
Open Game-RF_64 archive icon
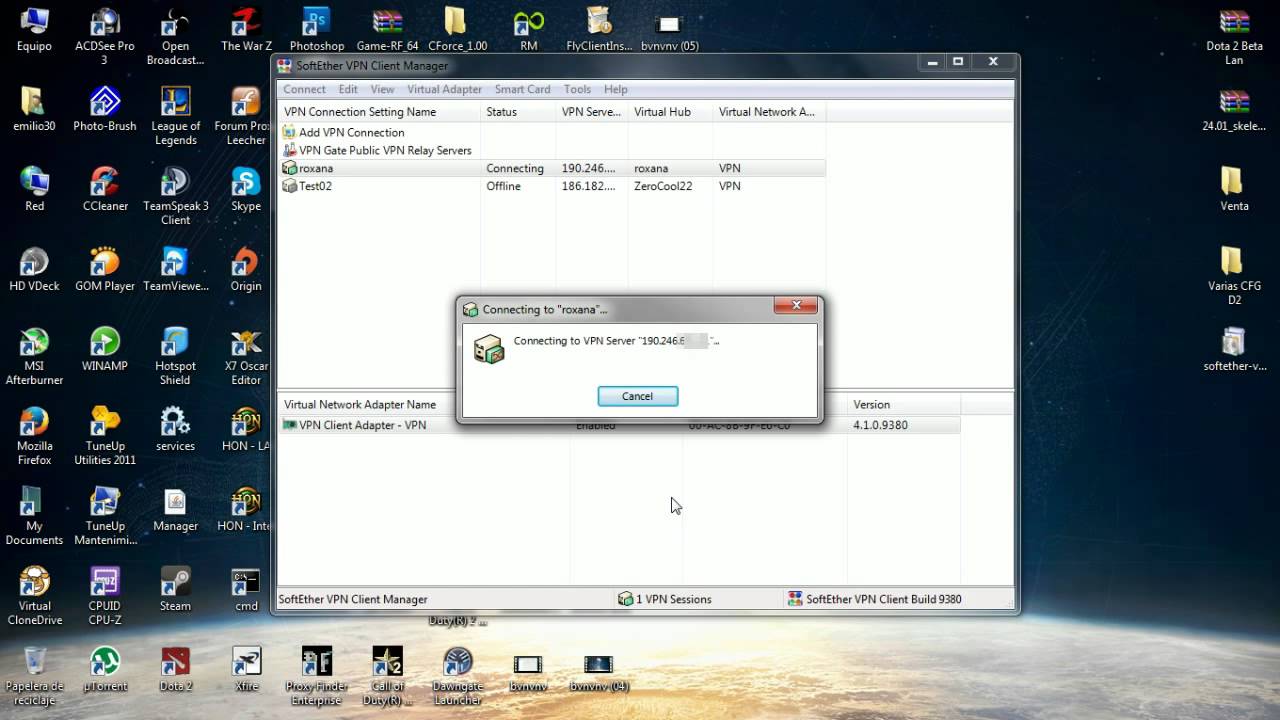pyautogui.click(x=387, y=30)
